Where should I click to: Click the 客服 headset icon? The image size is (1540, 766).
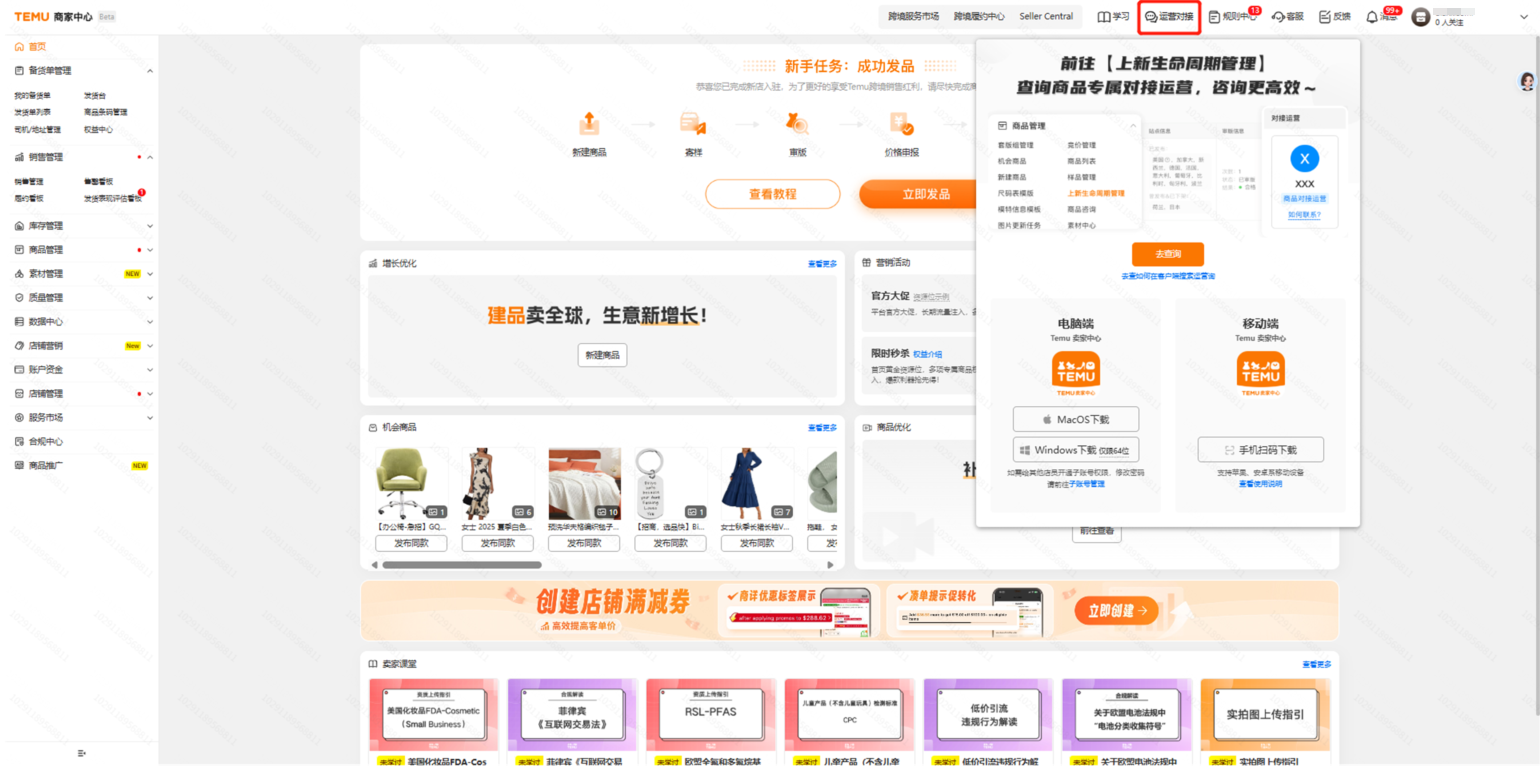pyautogui.click(x=1278, y=17)
